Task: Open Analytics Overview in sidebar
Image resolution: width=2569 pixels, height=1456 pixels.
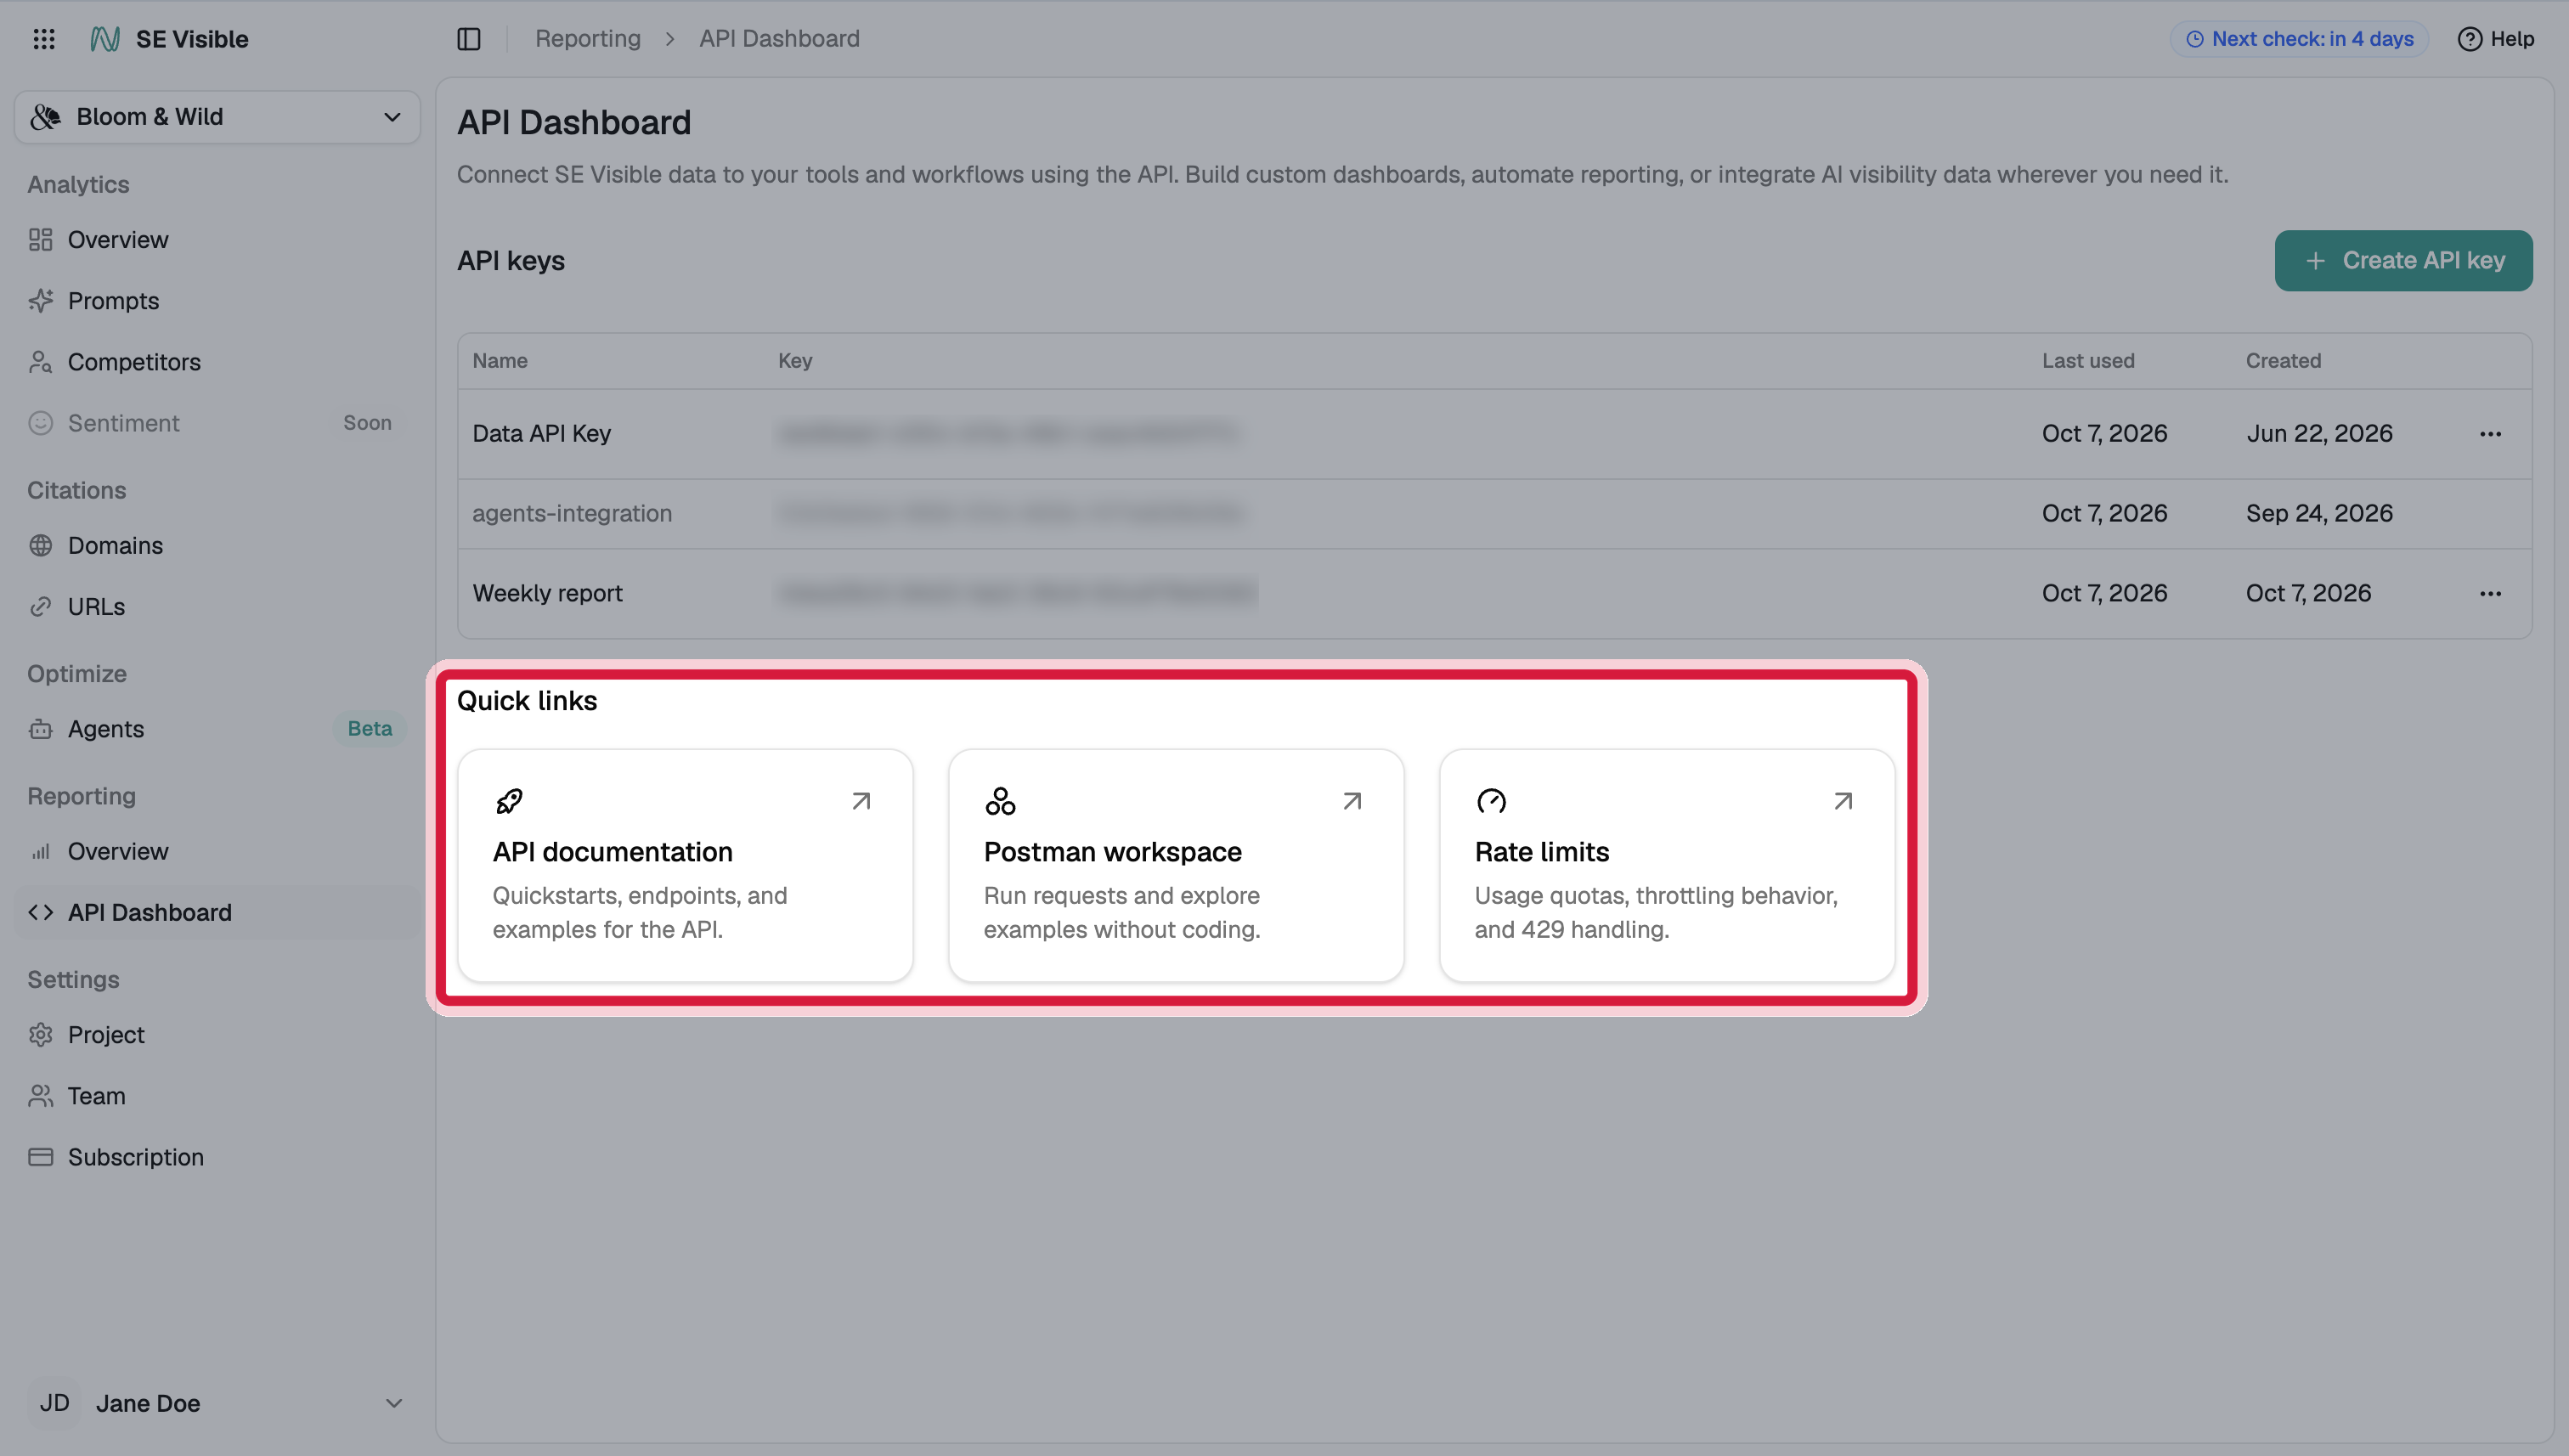Action: 217,240
